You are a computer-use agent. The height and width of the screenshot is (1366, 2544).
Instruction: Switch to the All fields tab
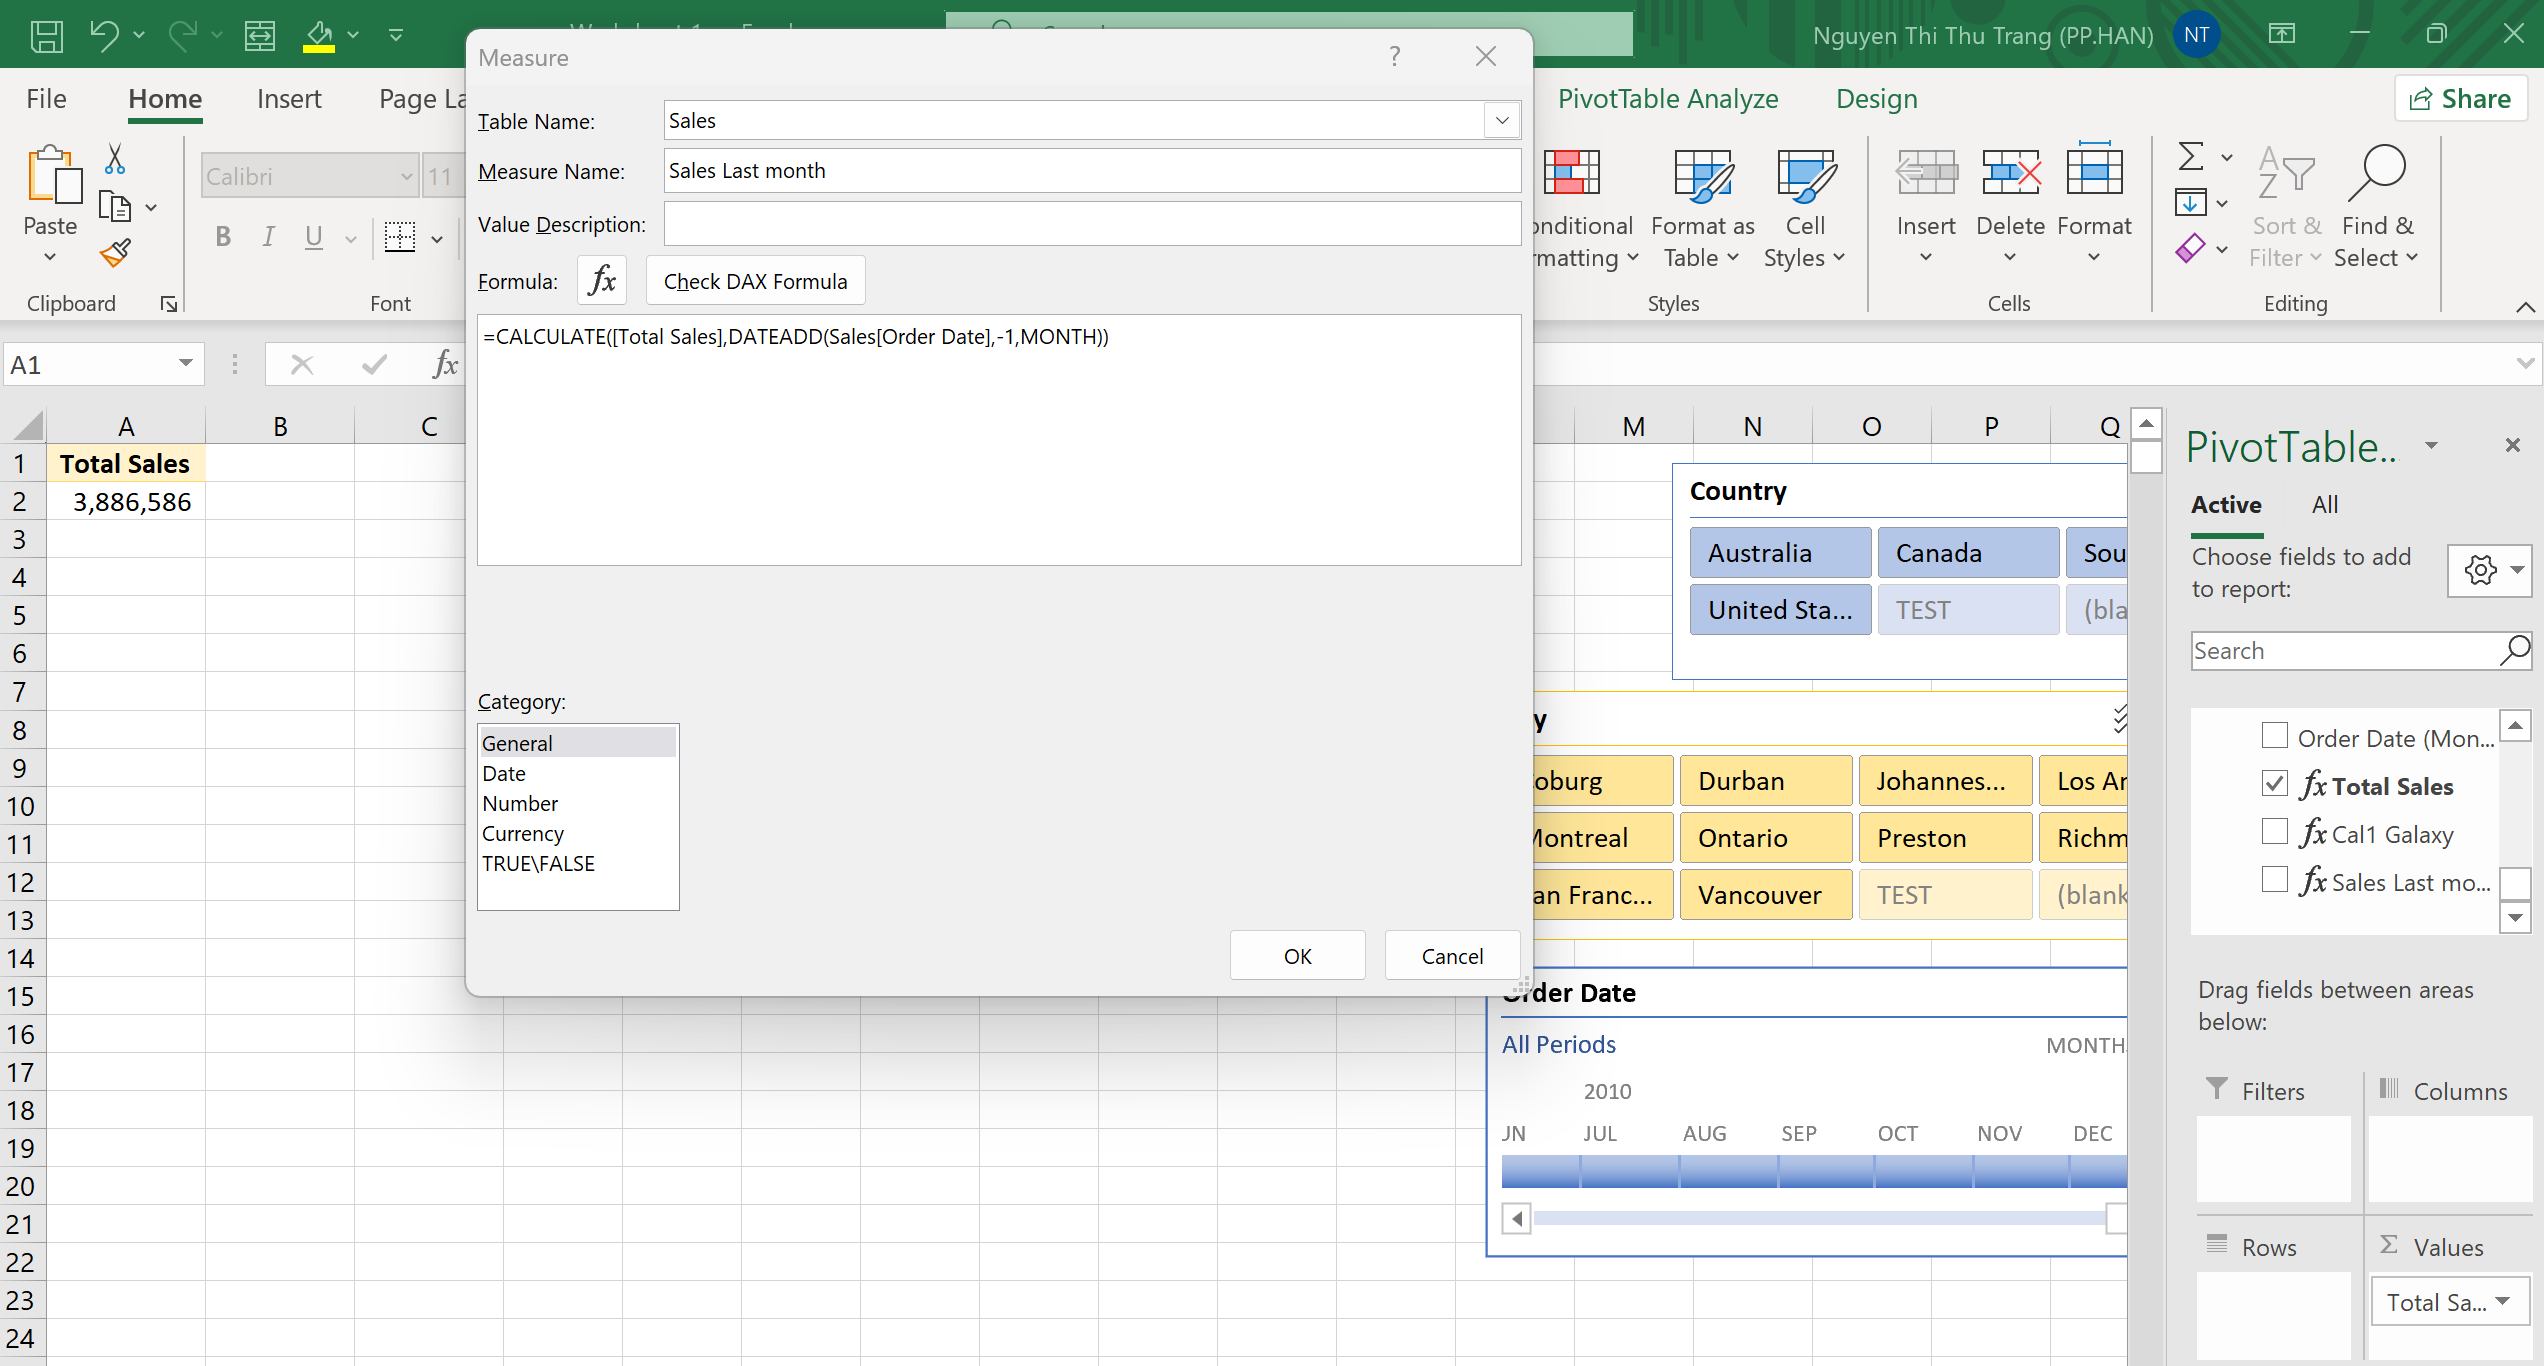[x=2324, y=505]
